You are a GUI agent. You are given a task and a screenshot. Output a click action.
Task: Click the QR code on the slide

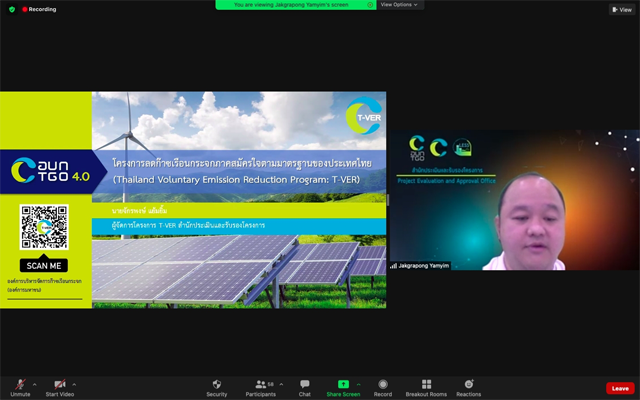pyautogui.click(x=44, y=227)
